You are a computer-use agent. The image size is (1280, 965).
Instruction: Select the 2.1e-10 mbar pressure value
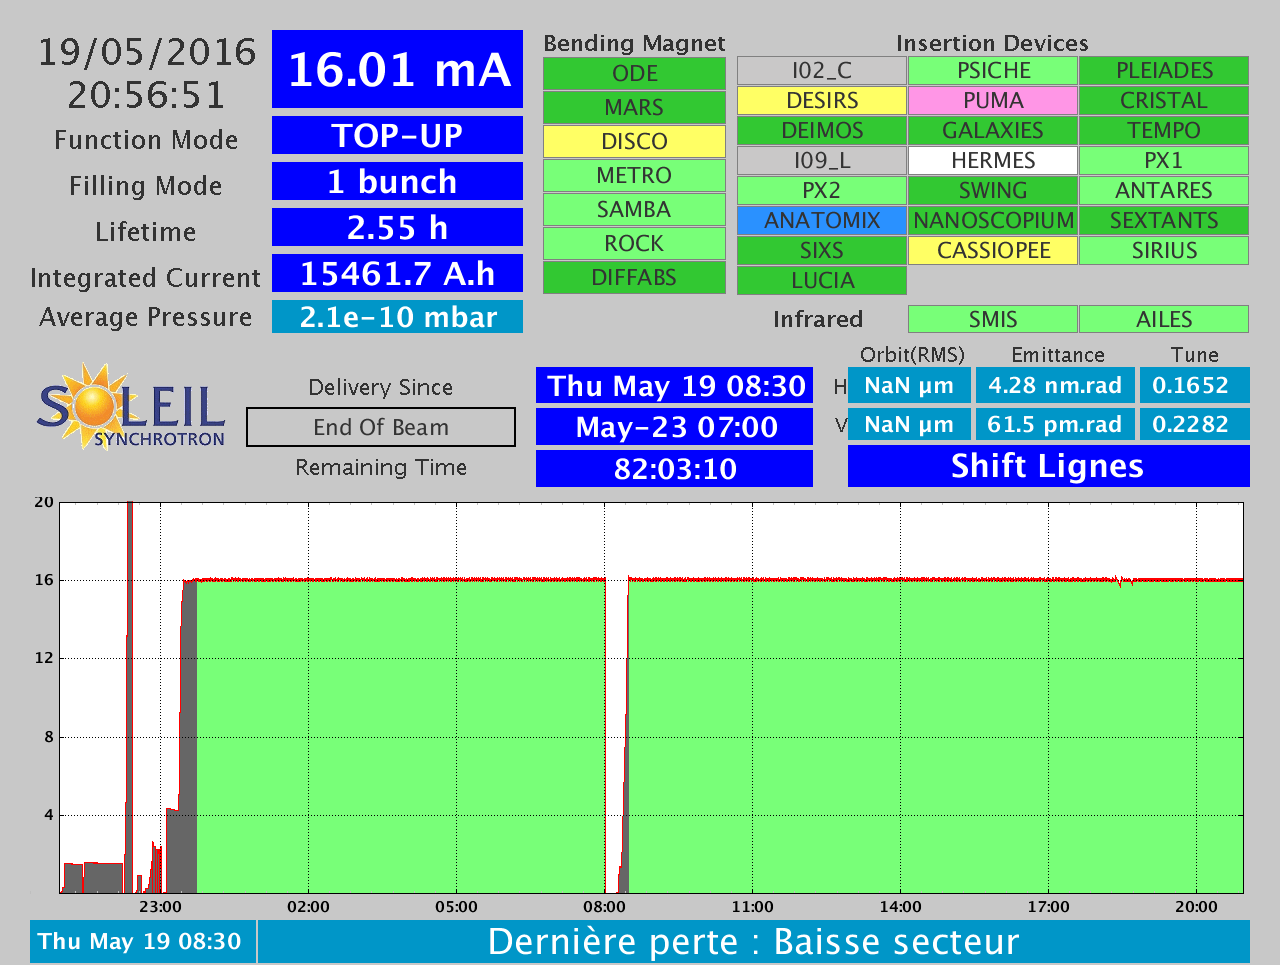coord(397,317)
